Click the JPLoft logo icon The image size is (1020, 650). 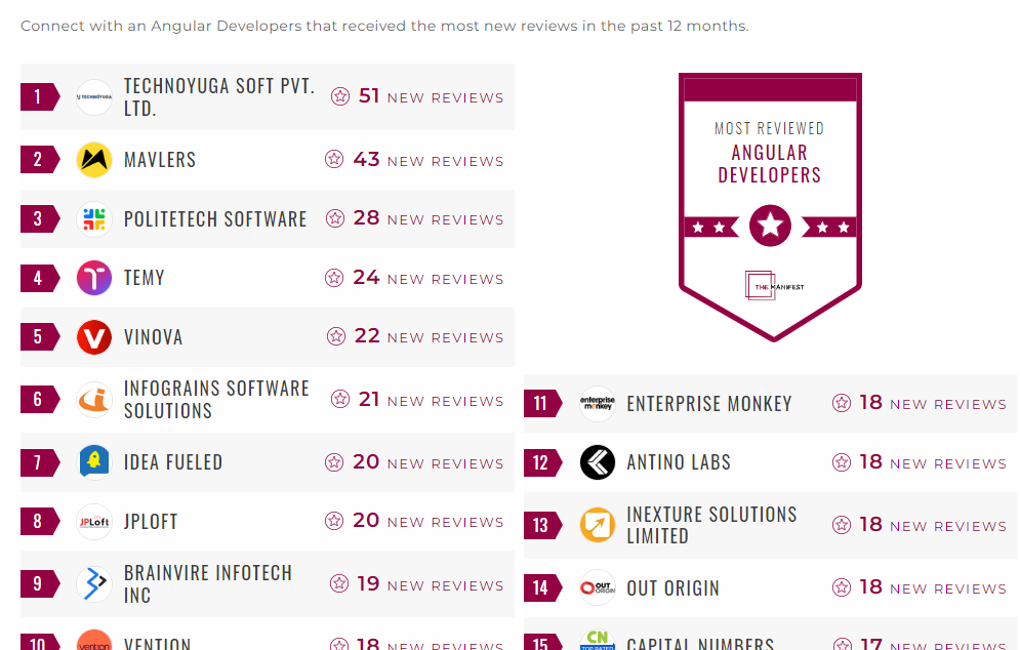(94, 521)
